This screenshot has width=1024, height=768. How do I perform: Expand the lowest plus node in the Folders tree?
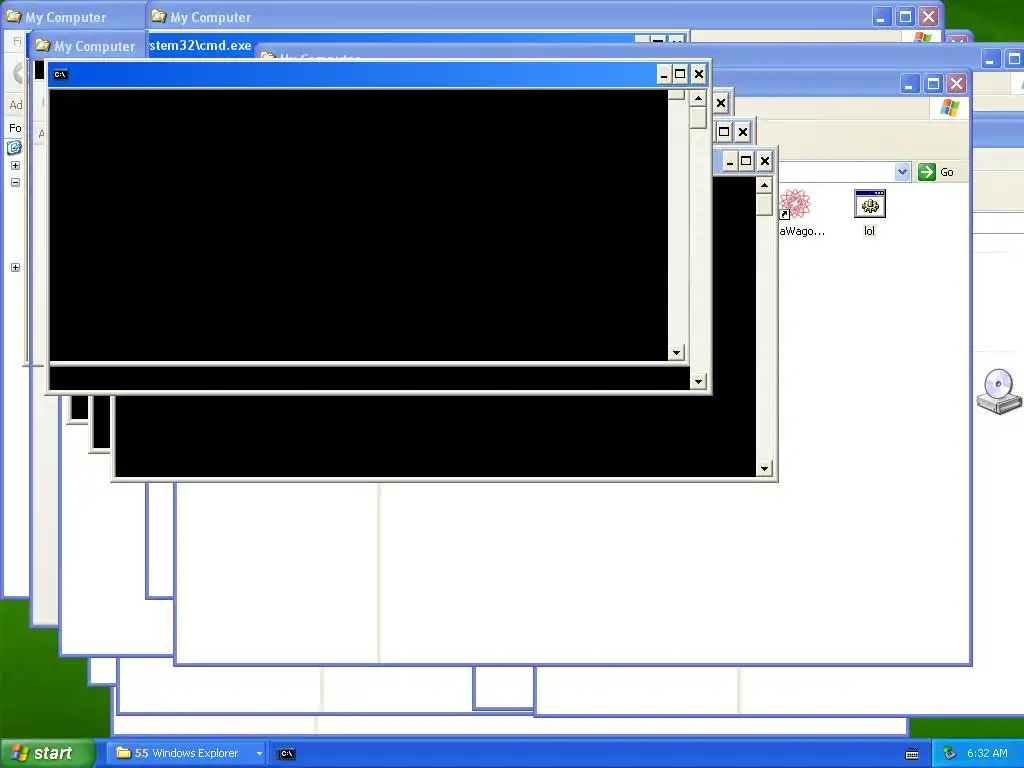point(15,267)
